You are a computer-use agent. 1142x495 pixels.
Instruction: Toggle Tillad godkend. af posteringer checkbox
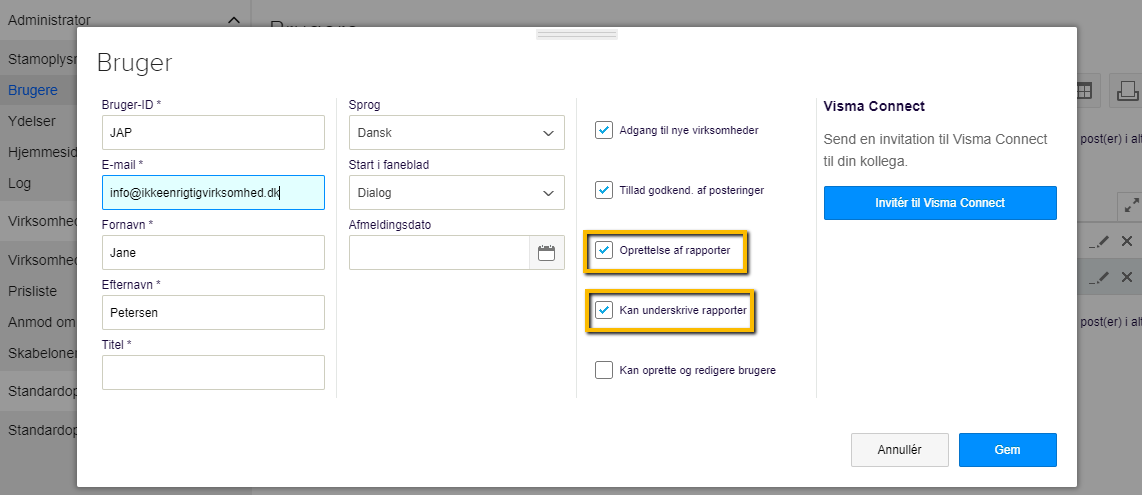(604, 190)
